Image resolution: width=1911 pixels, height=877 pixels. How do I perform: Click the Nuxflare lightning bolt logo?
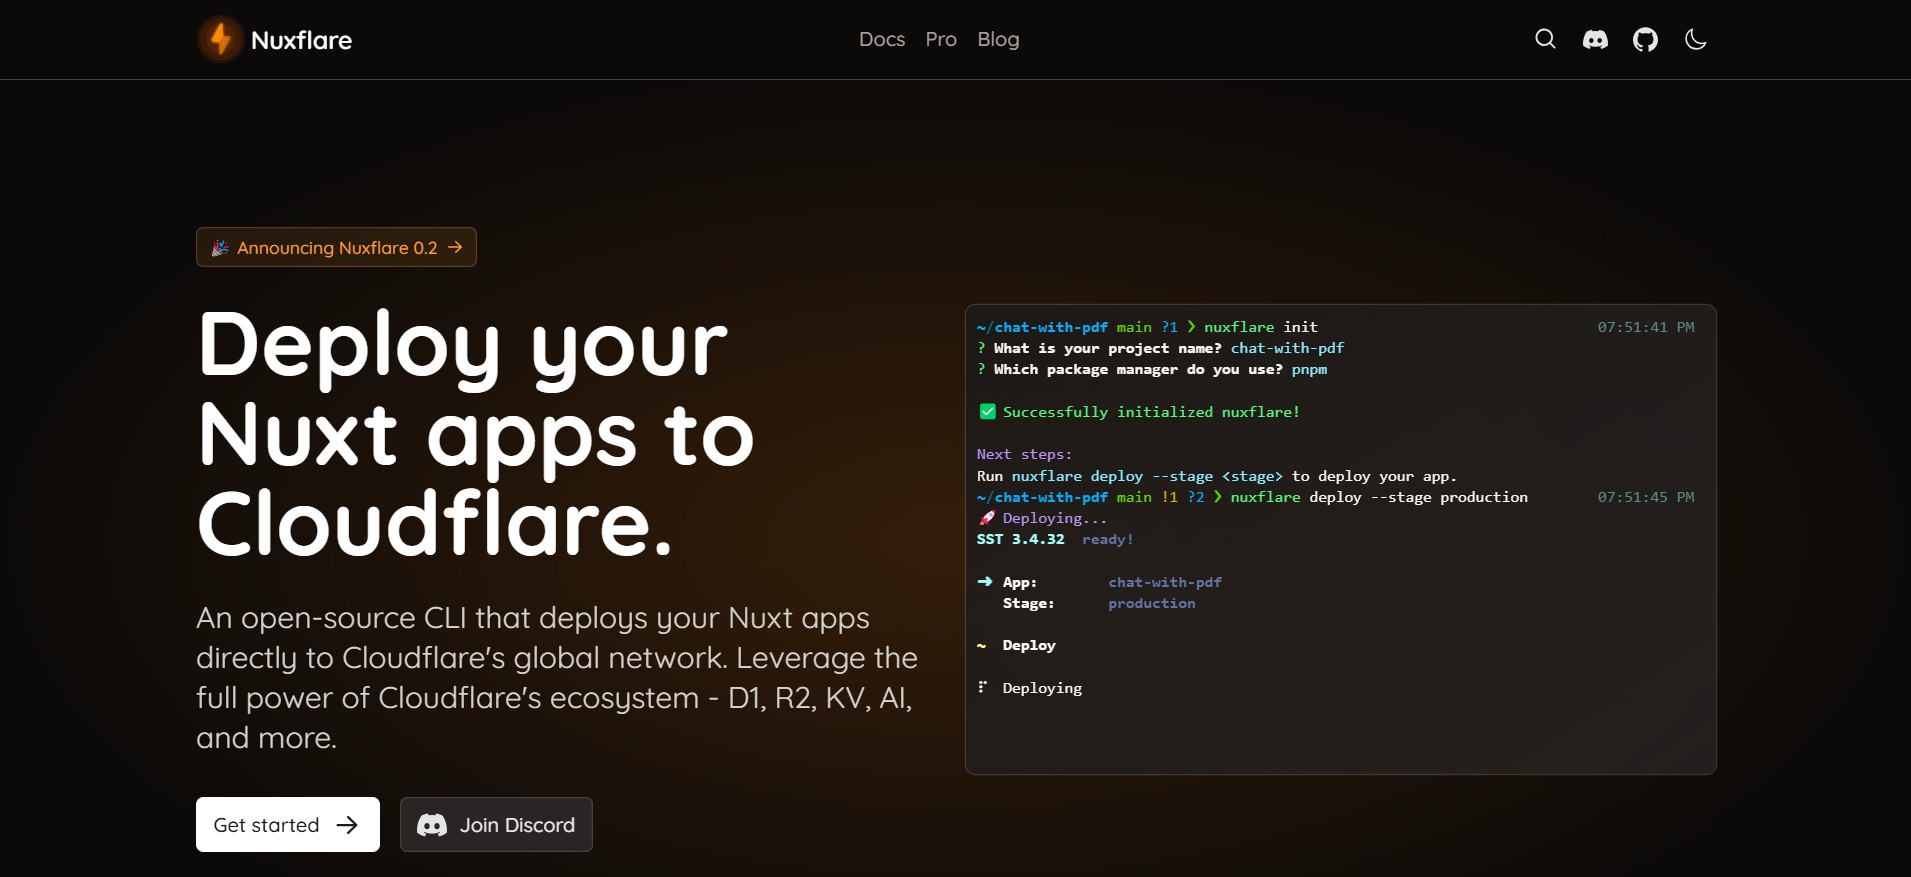(x=220, y=39)
